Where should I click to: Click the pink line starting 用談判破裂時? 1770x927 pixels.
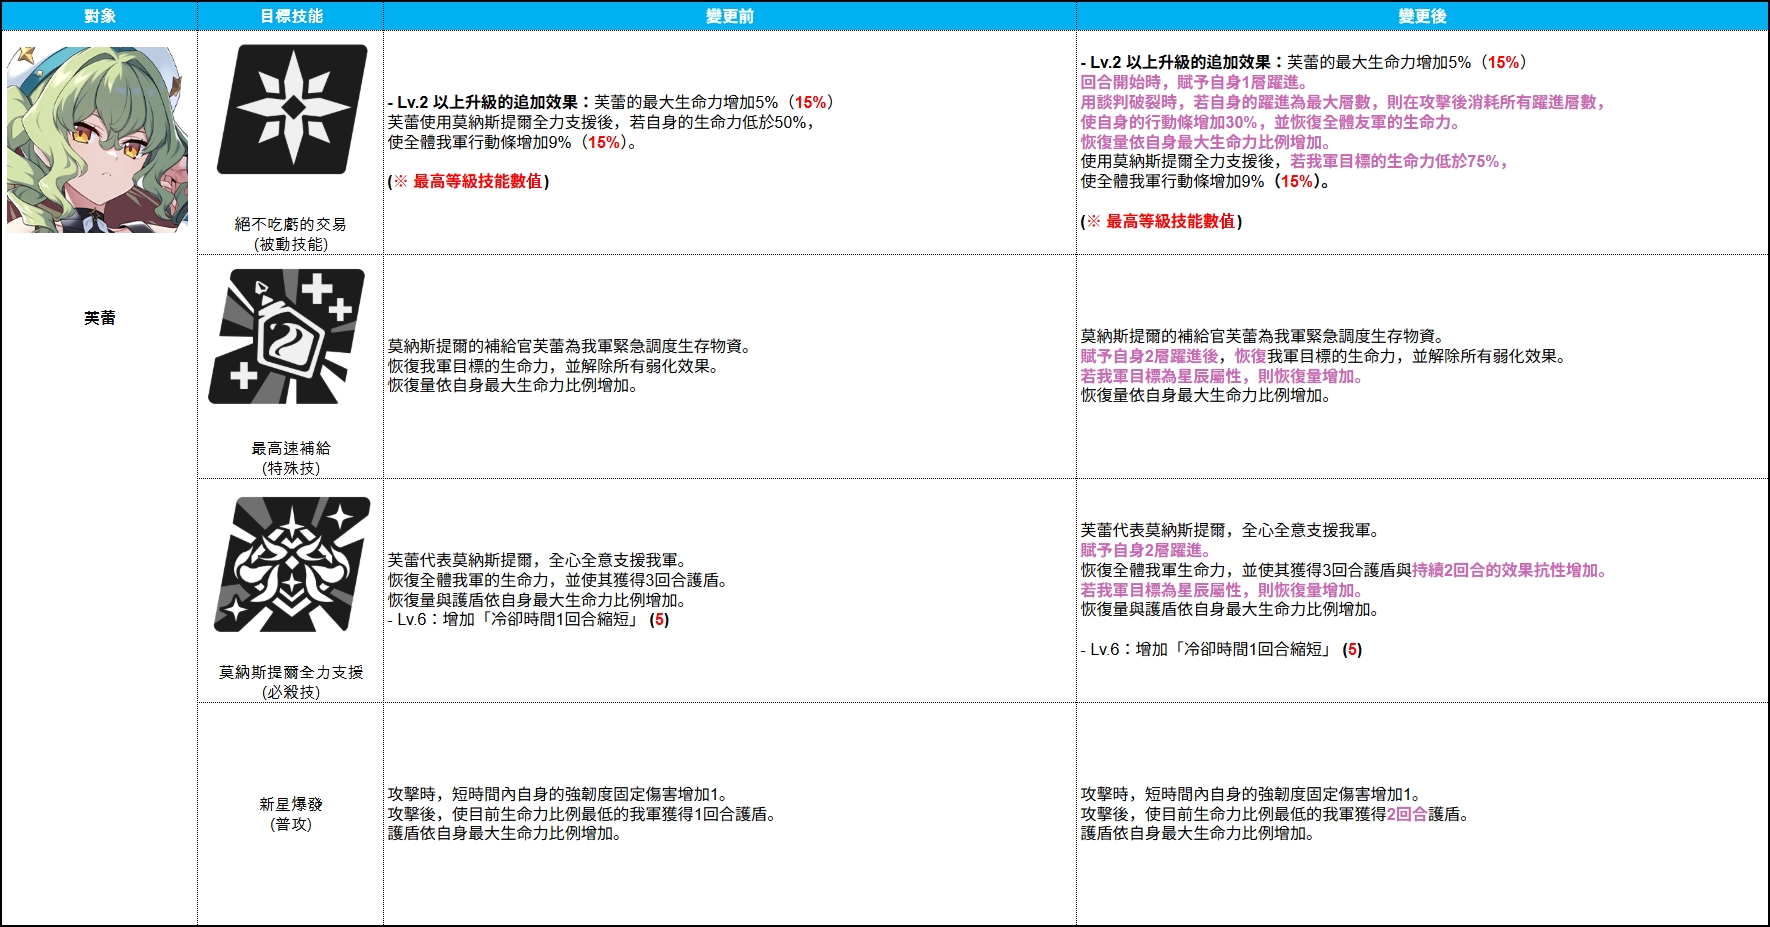point(1344,102)
